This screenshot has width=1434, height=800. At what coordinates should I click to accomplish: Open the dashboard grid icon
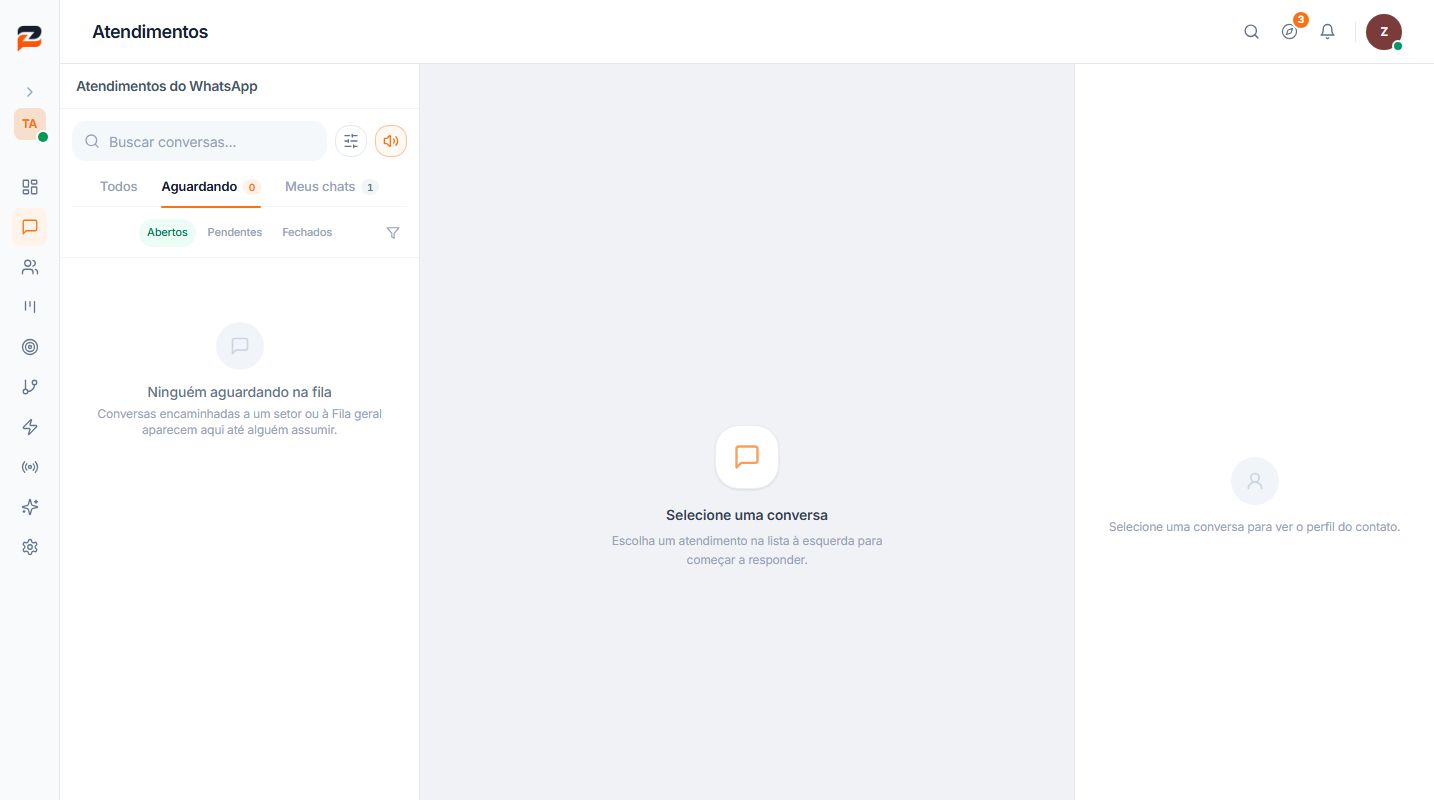click(30, 187)
